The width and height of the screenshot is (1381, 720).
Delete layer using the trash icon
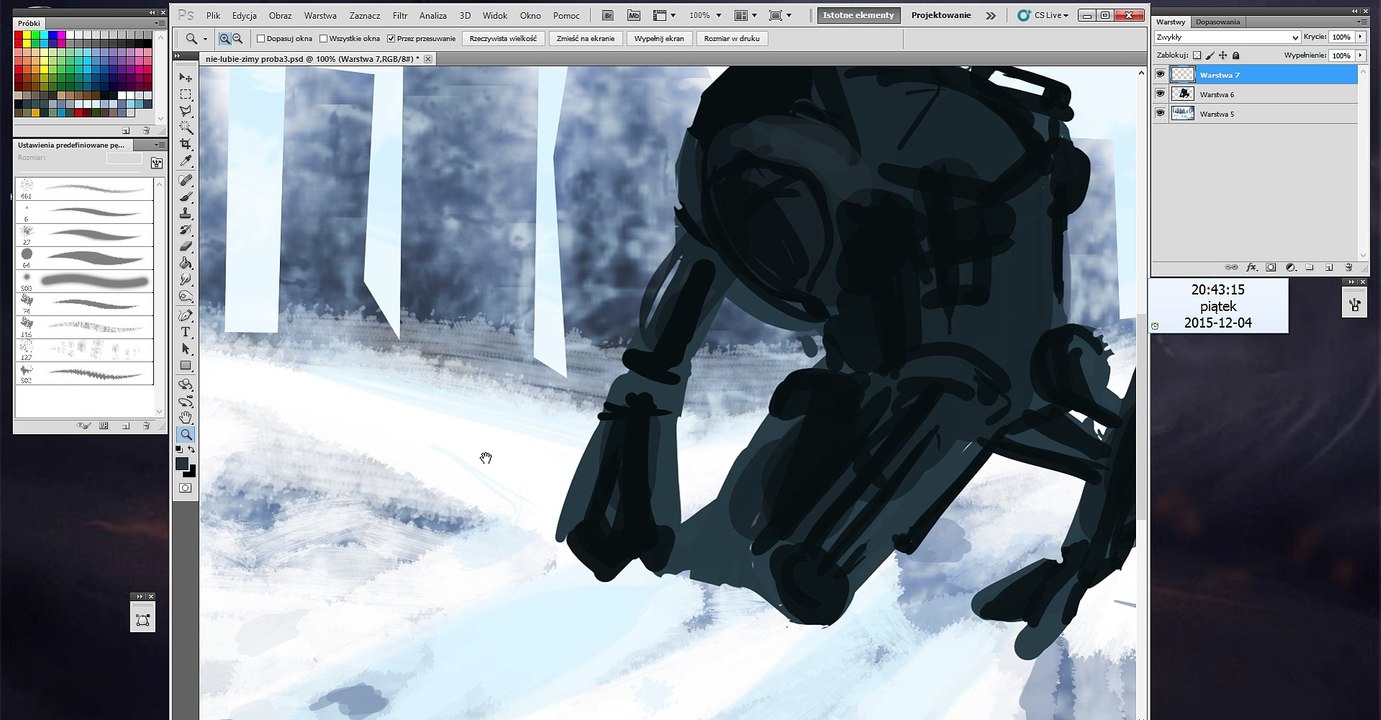pos(1348,267)
